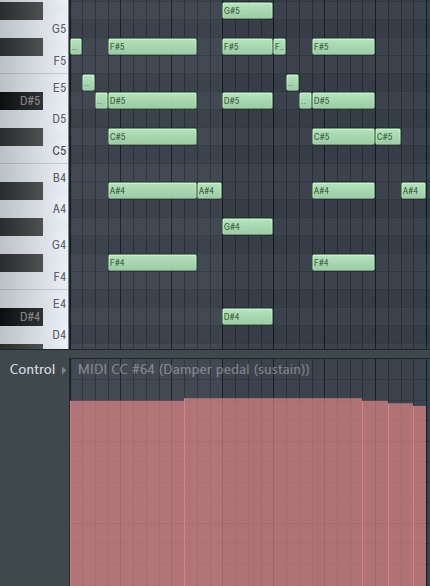Play the black key between G5 and F5
Image resolution: width=430 pixels, height=586 pixels.
21,47
